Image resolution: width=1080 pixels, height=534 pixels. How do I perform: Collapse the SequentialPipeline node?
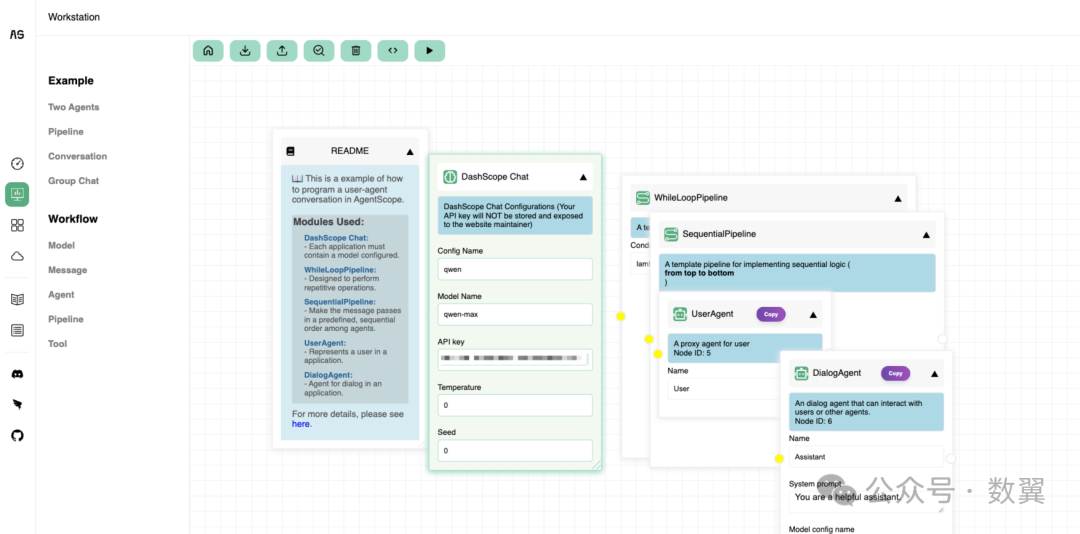point(926,234)
